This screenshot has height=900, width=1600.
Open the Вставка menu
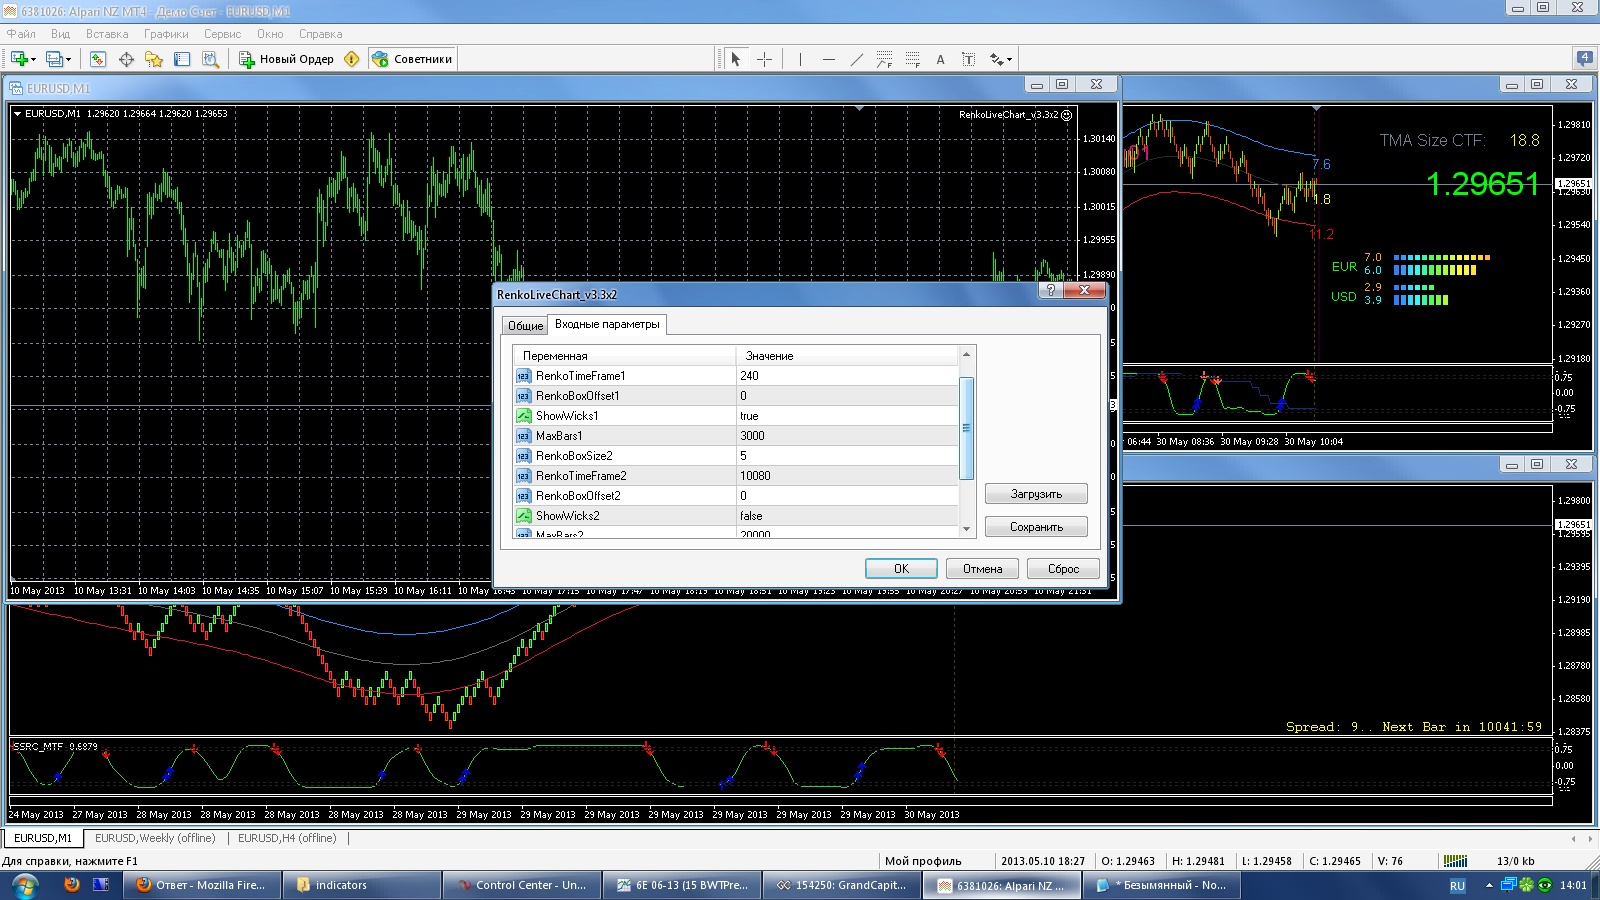[107, 34]
